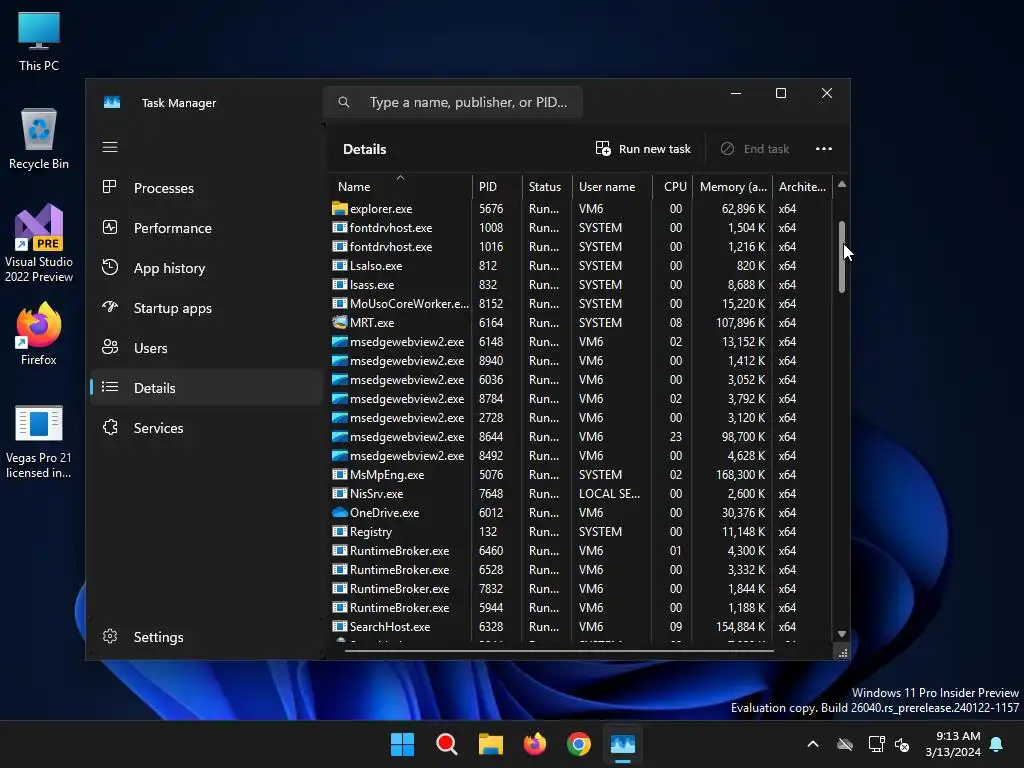
Task: Select fontdrvhost.exe with PID 1008
Action: 580,228
